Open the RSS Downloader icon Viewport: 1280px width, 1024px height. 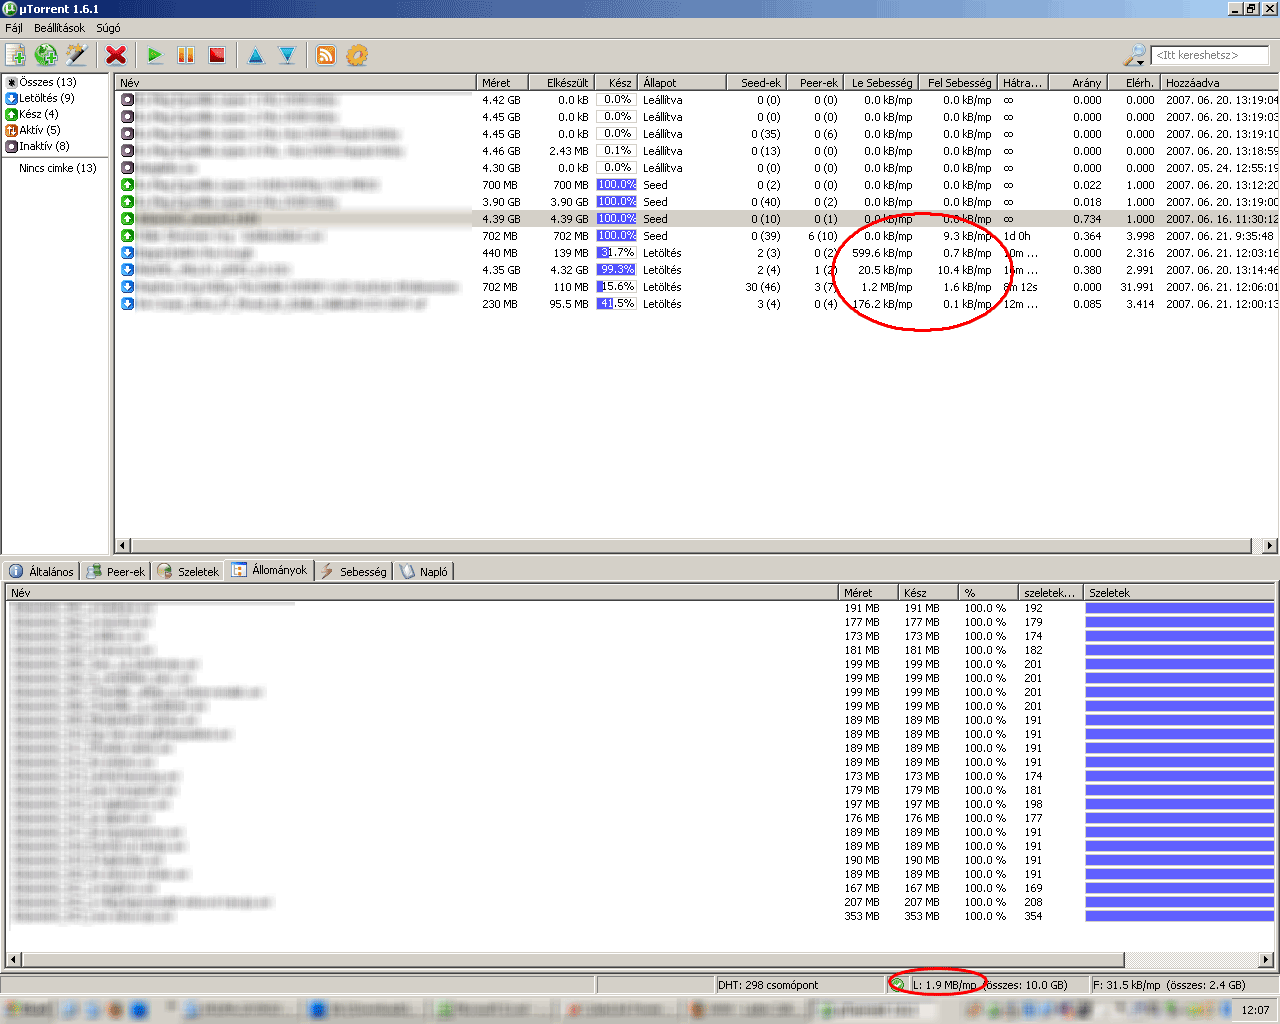326,55
